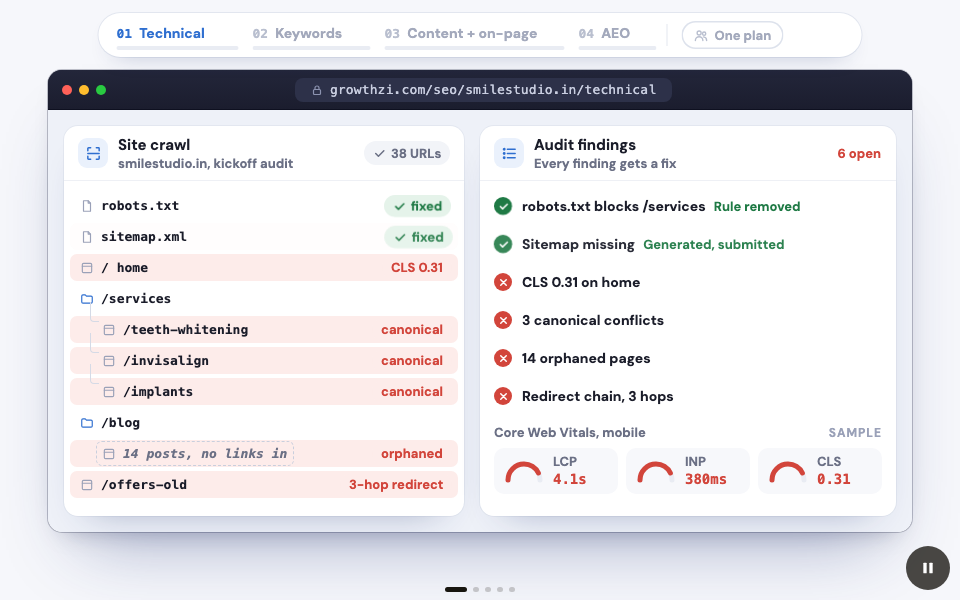Click the page icon beside /teeth-whitening
Image resolution: width=960 pixels, height=600 pixels.
tap(109, 330)
